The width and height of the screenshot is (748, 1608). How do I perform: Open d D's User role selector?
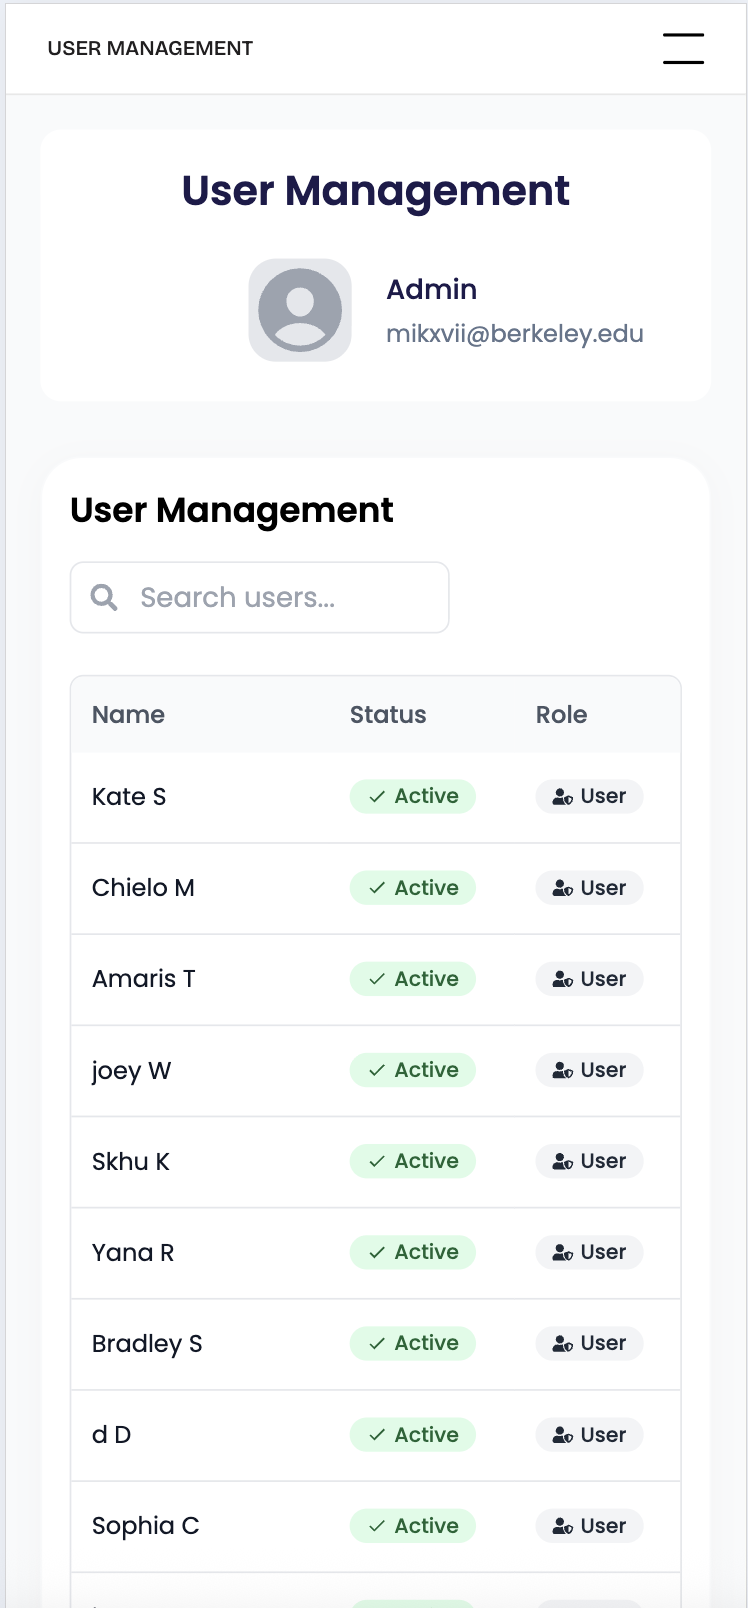(x=589, y=1435)
